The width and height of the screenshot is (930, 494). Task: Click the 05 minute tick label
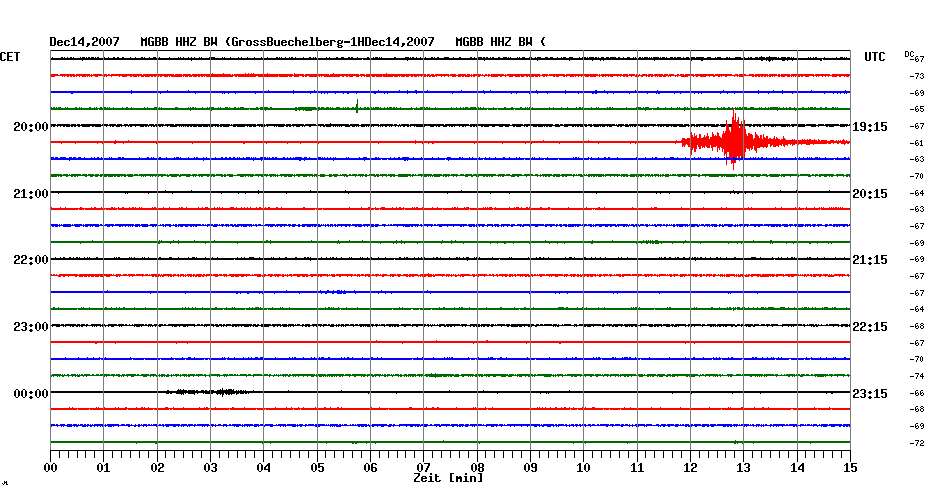(317, 468)
